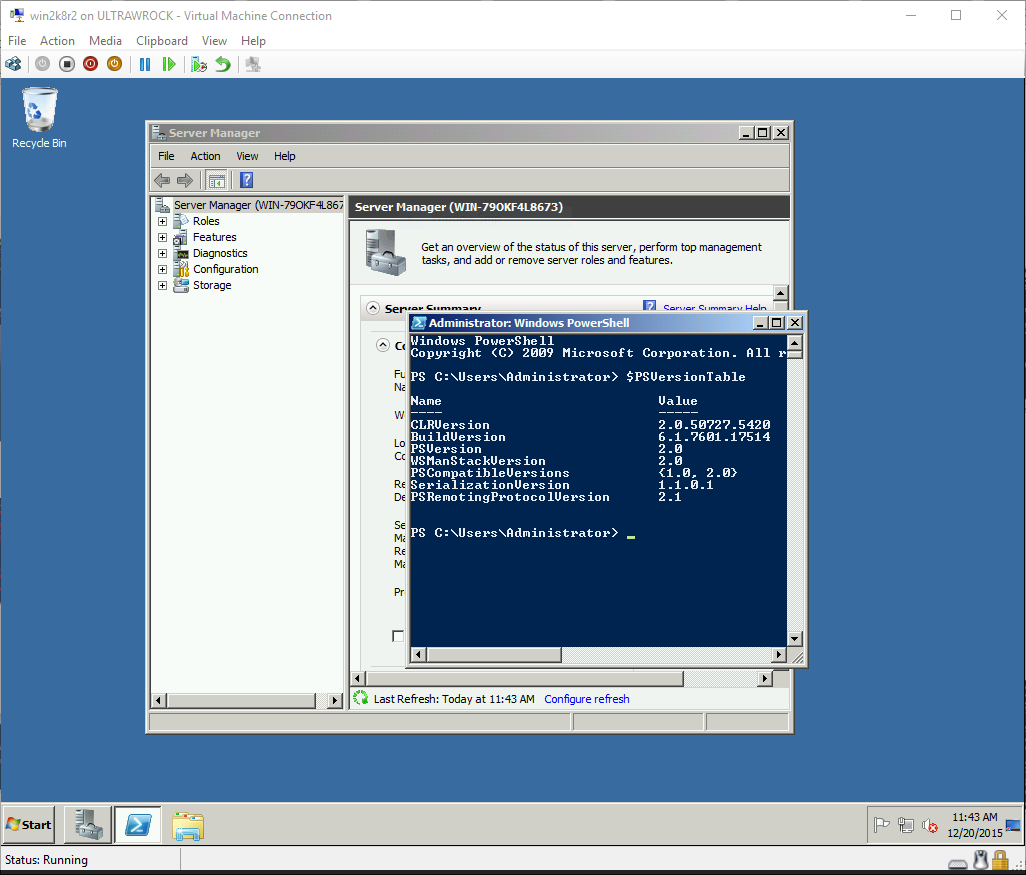Select Server Manager root tree node
1026x875 pixels.
click(x=258, y=205)
